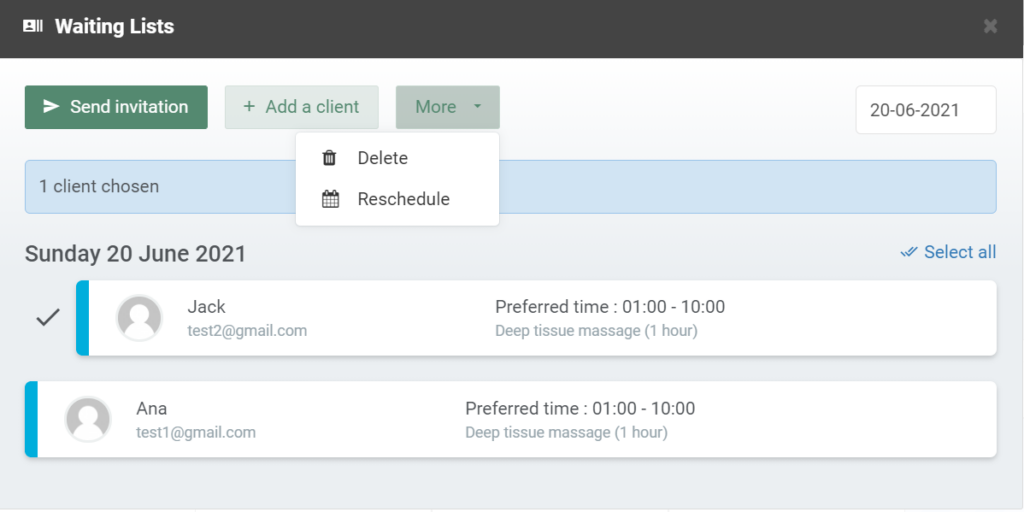Image resolution: width=1024 pixels, height=512 pixels.
Task: Click the double-check icon beside Select all
Action: click(908, 252)
